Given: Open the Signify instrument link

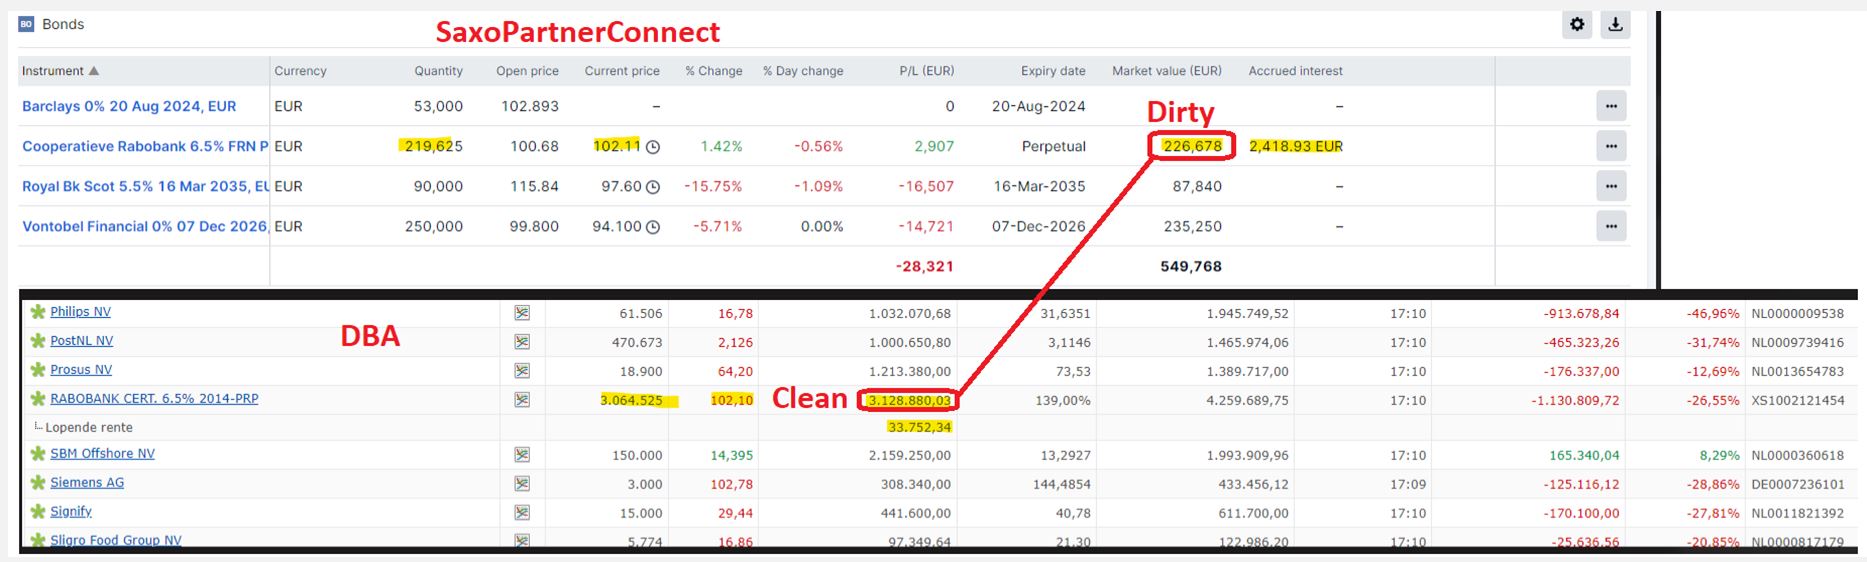Looking at the screenshot, I should pyautogui.click(x=71, y=512).
